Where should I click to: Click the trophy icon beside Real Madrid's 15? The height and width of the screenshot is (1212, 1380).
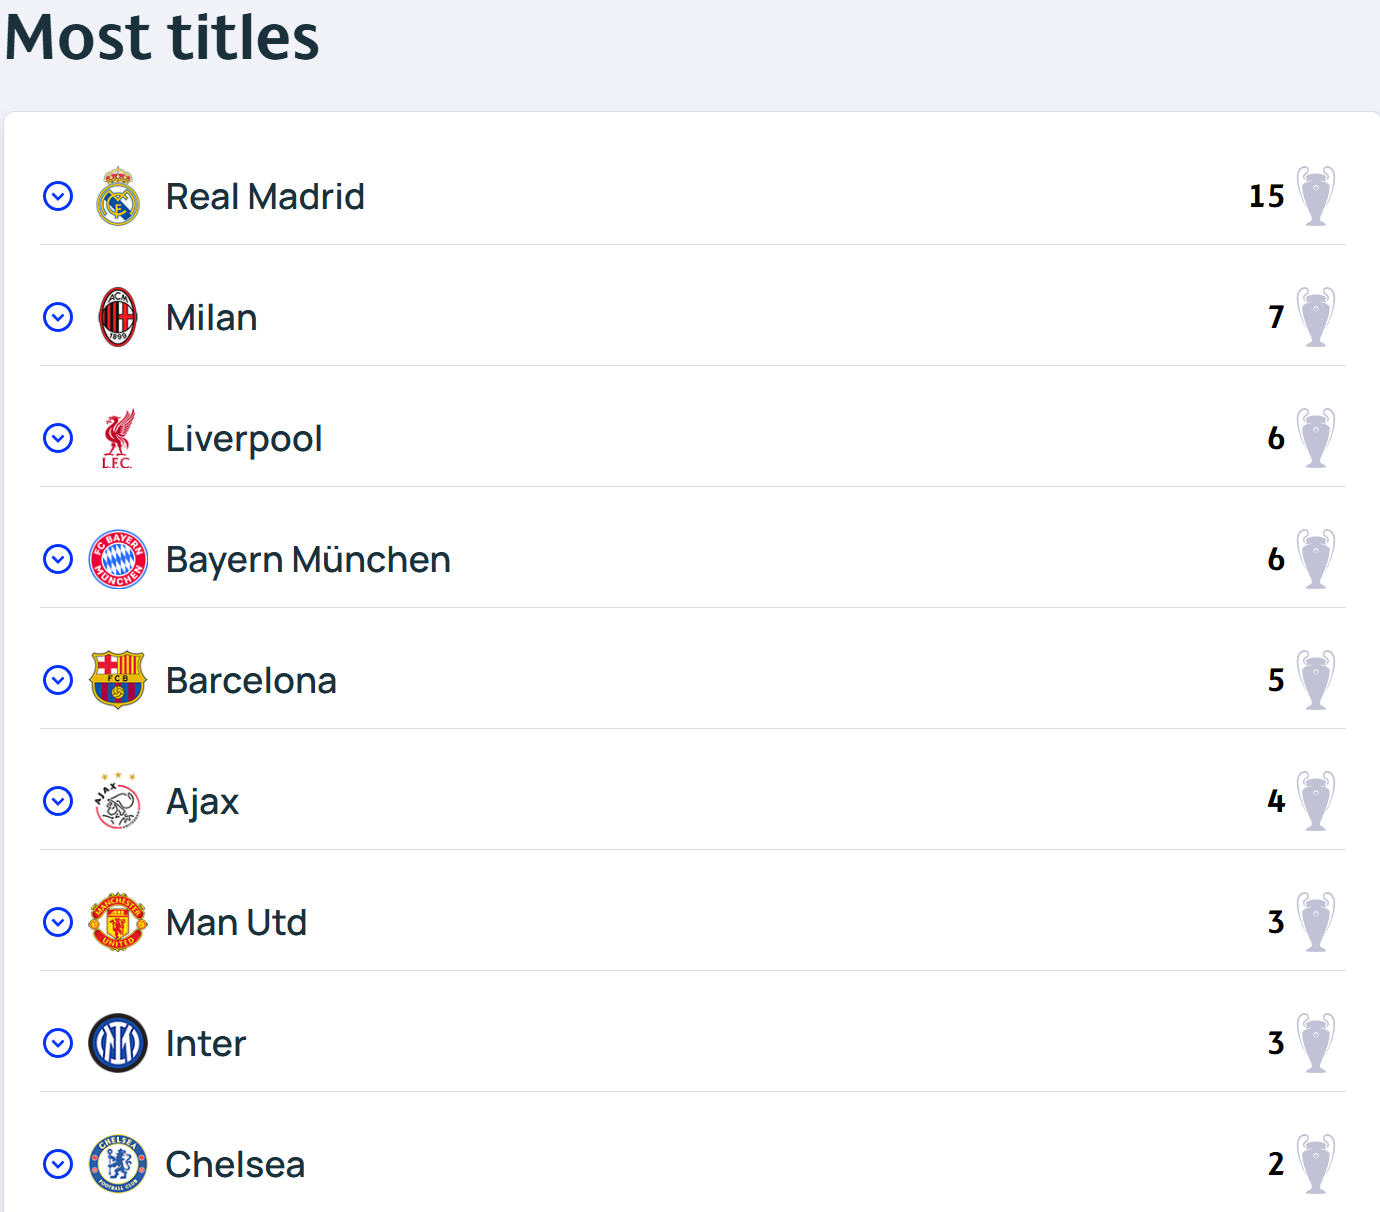tap(1316, 196)
